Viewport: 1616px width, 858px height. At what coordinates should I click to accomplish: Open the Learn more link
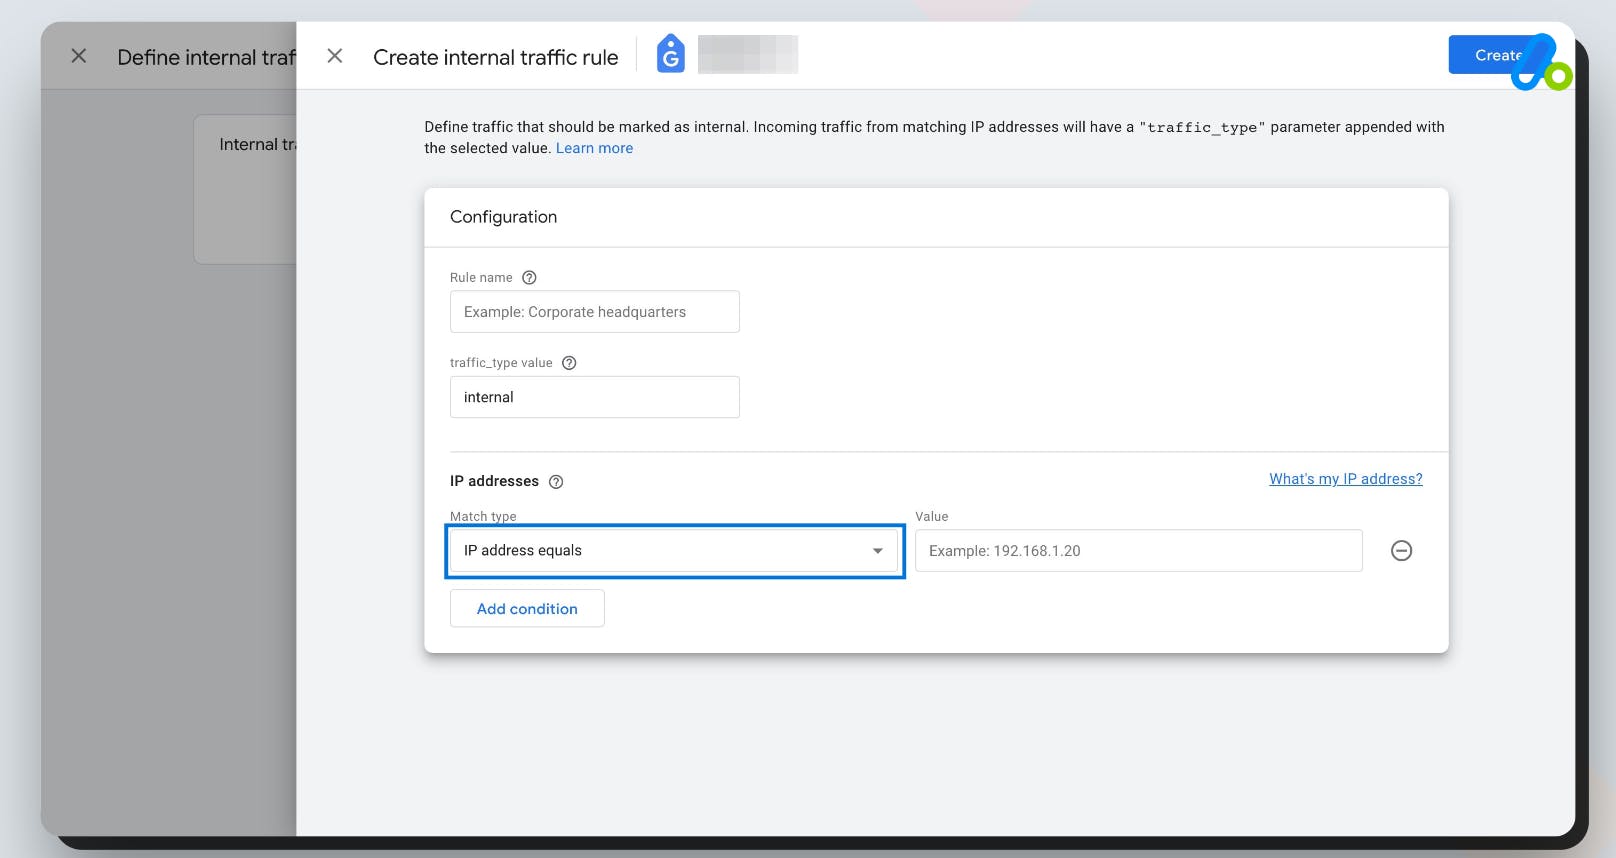[594, 148]
